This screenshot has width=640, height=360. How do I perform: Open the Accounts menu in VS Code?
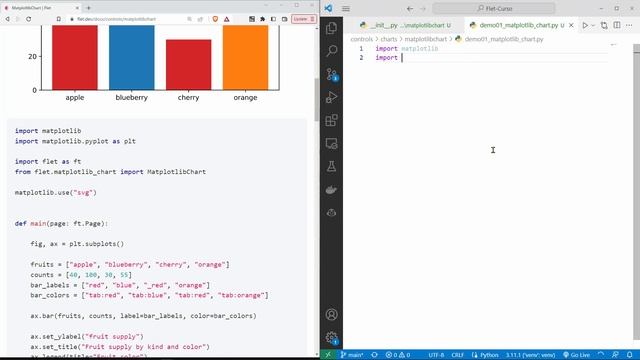coord(331,314)
